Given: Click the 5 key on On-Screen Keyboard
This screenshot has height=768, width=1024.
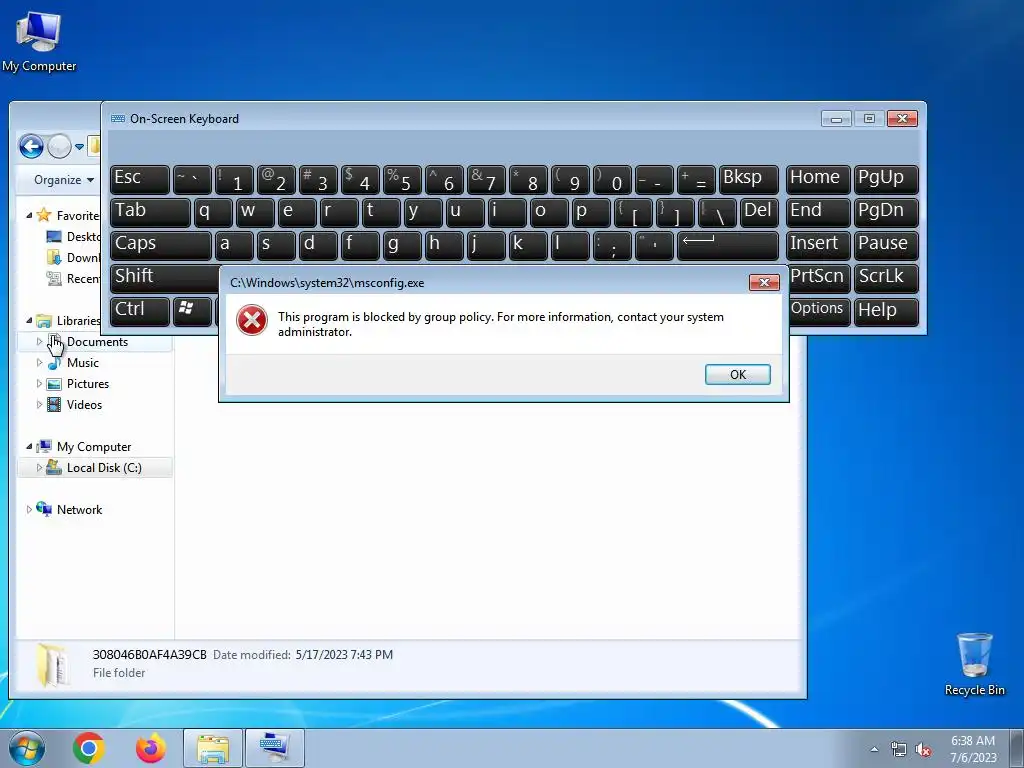Looking at the screenshot, I should (402, 179).
